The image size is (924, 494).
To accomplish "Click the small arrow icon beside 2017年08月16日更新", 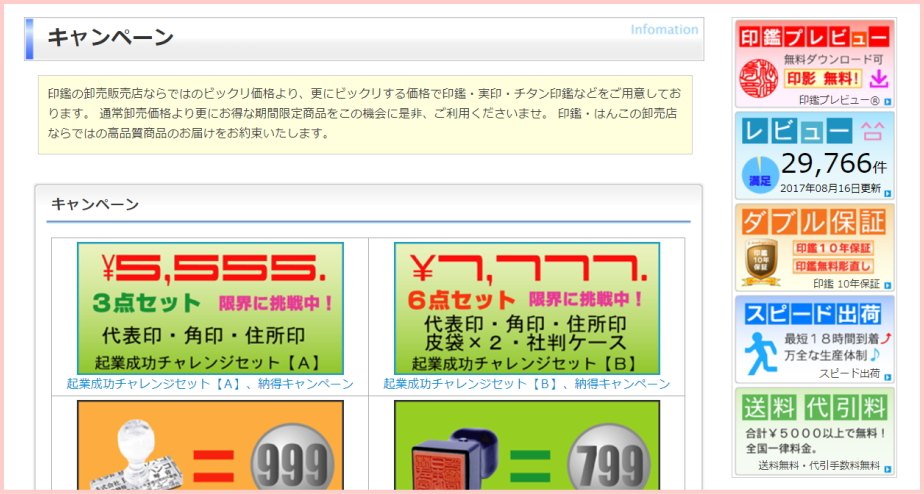I will tap(887, 193).
